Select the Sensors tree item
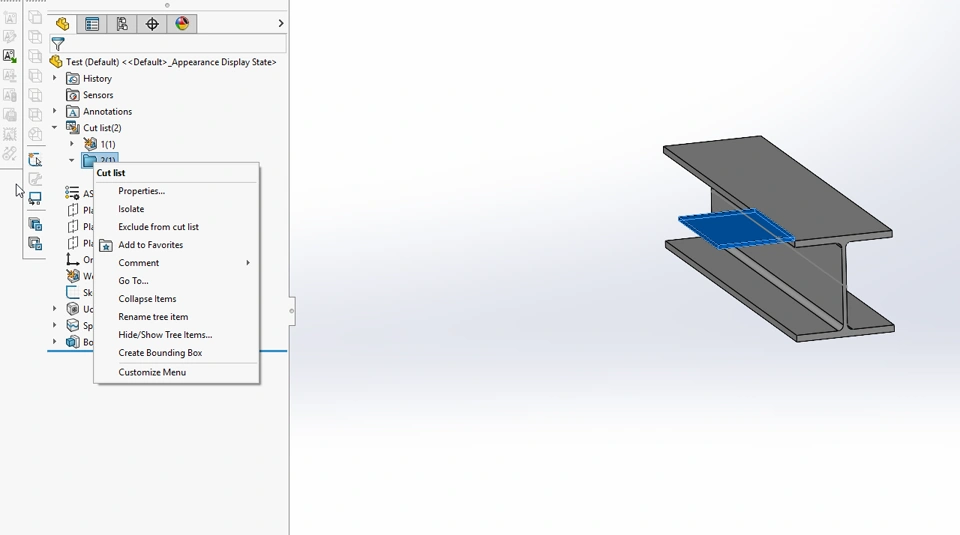Image resolution: width=960 pixels, height=535 pixels. (98, 95)
